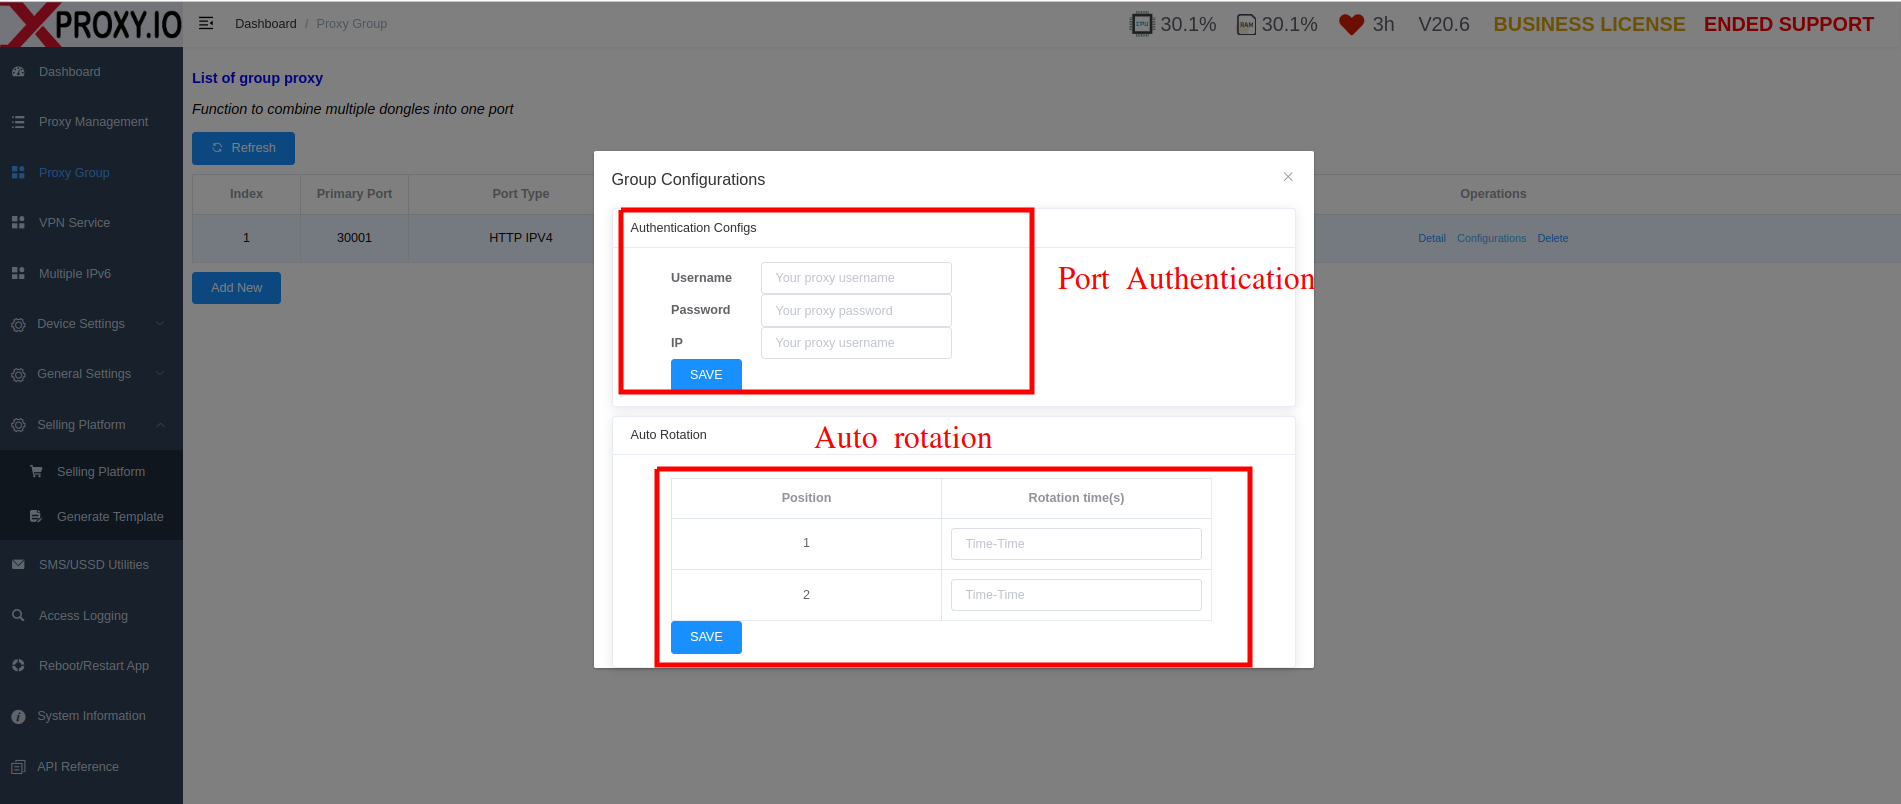Save the Auto Rotation settings
Image resolution: width=1901 pixels, height=804 pixels.
tap(706, 637)
